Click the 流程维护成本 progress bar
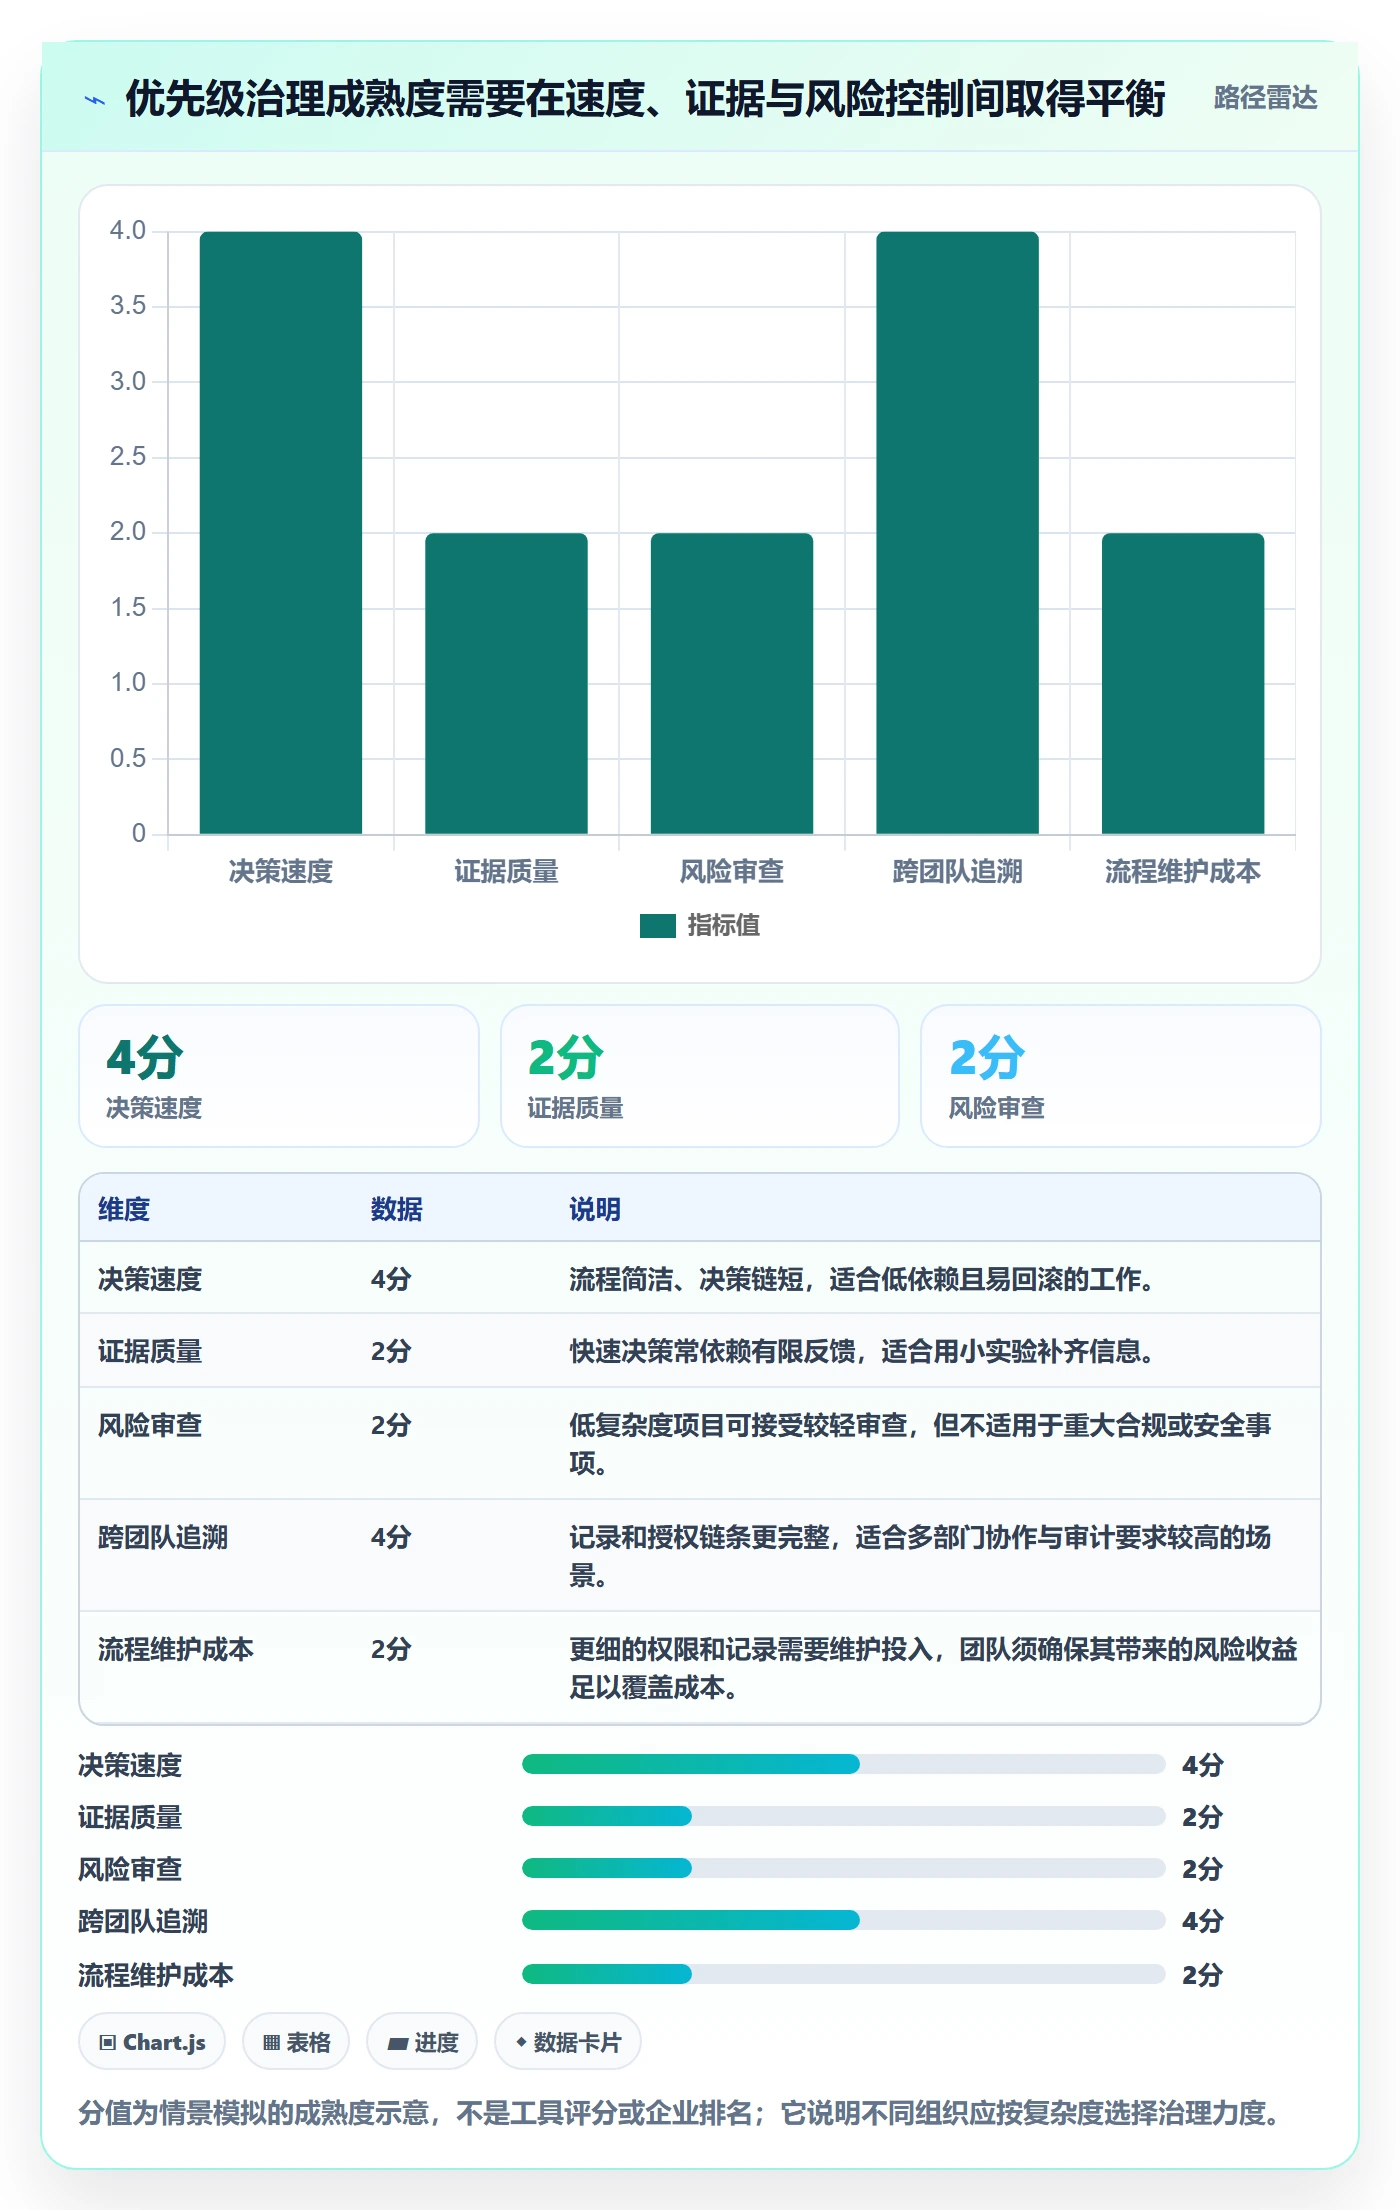The image size is (1400, 2210). coord(843,1974)
